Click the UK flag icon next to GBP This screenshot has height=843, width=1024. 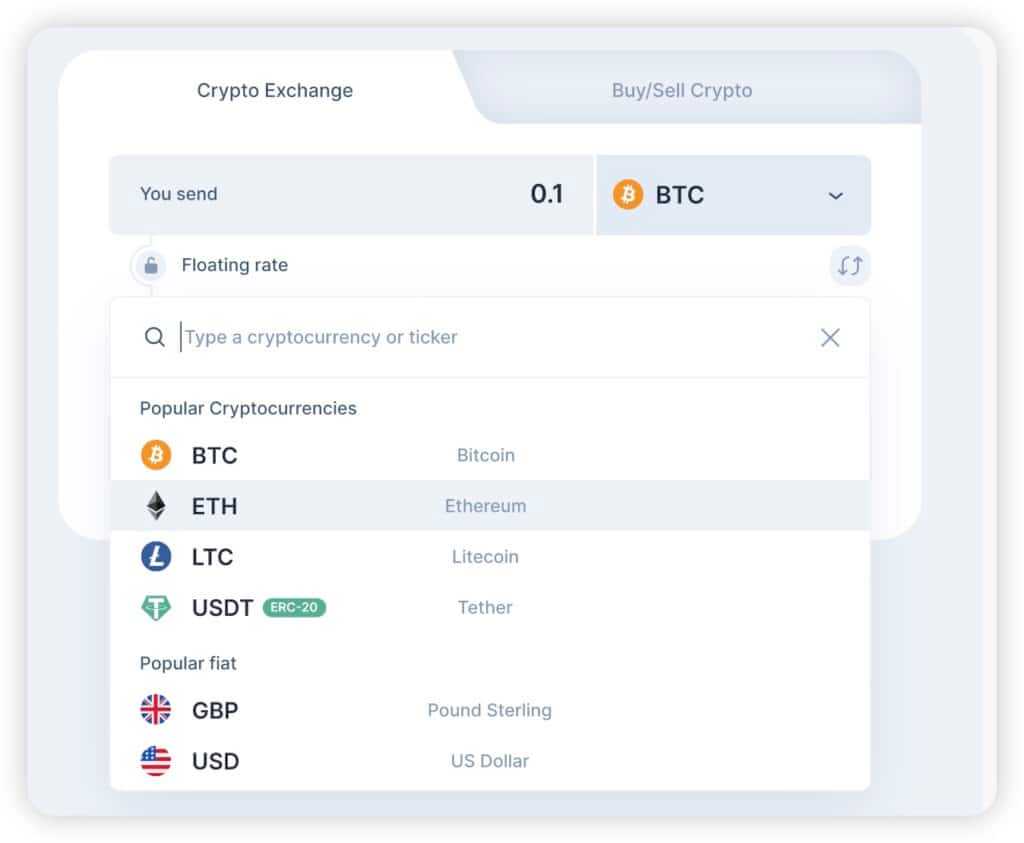pyautogui.click(x=155, y=710)
